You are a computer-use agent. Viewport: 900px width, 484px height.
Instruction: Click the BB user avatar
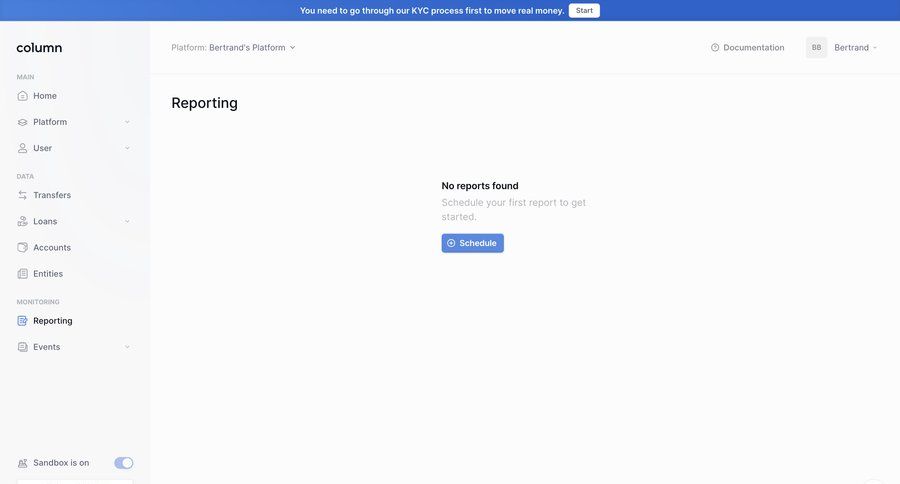816,48
